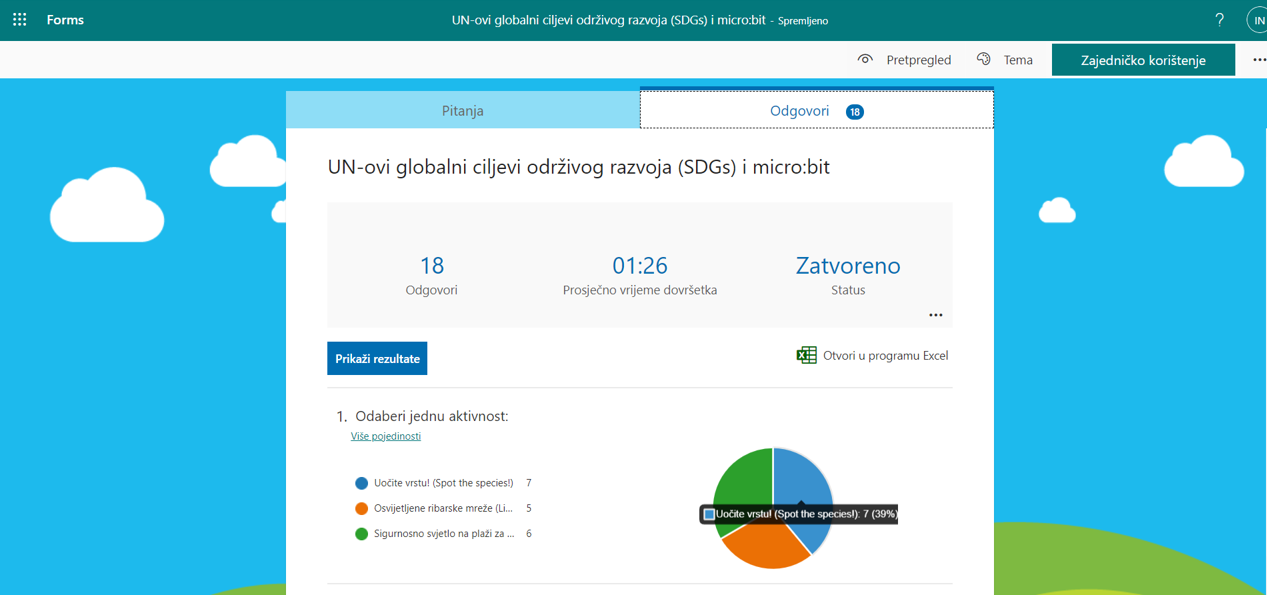This screenshot has height=595, width=1267.
Task: Click the Forms app name
Action: pos(65,20)
